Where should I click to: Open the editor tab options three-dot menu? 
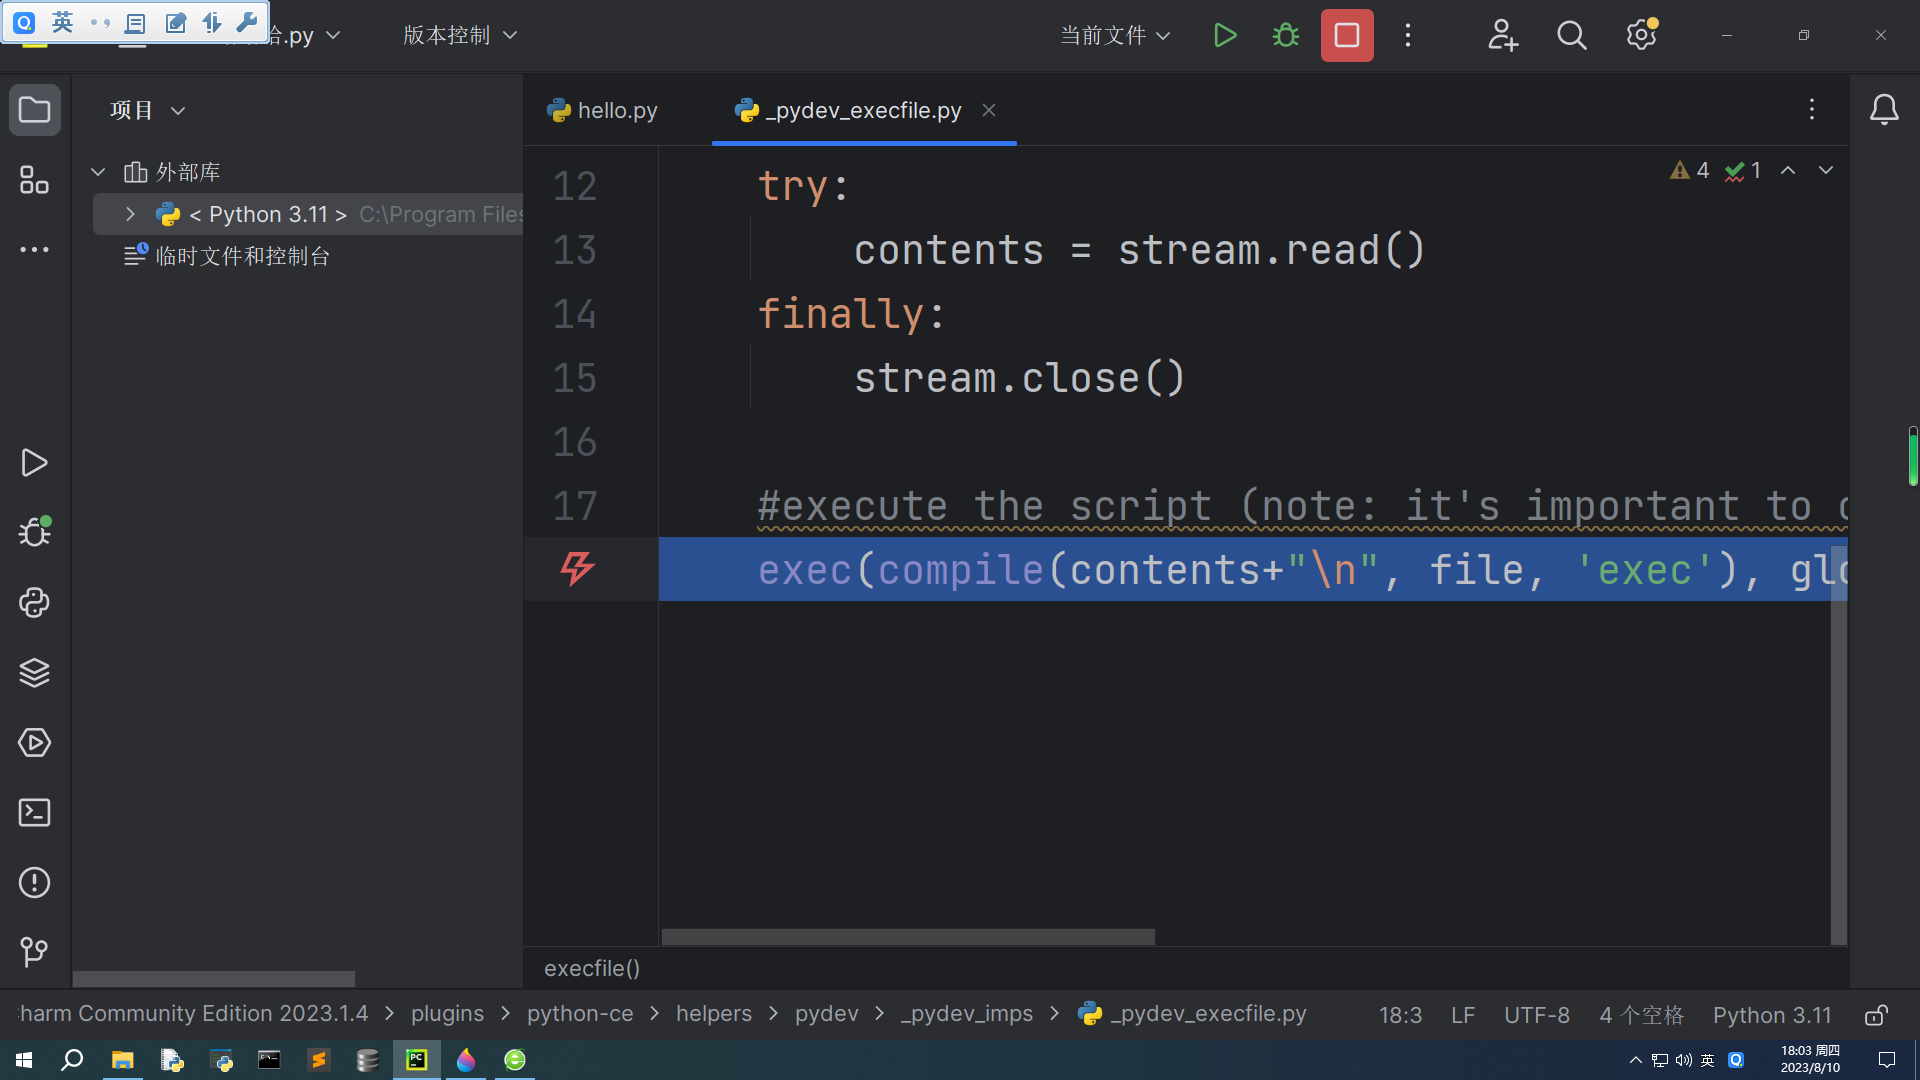1812,110
